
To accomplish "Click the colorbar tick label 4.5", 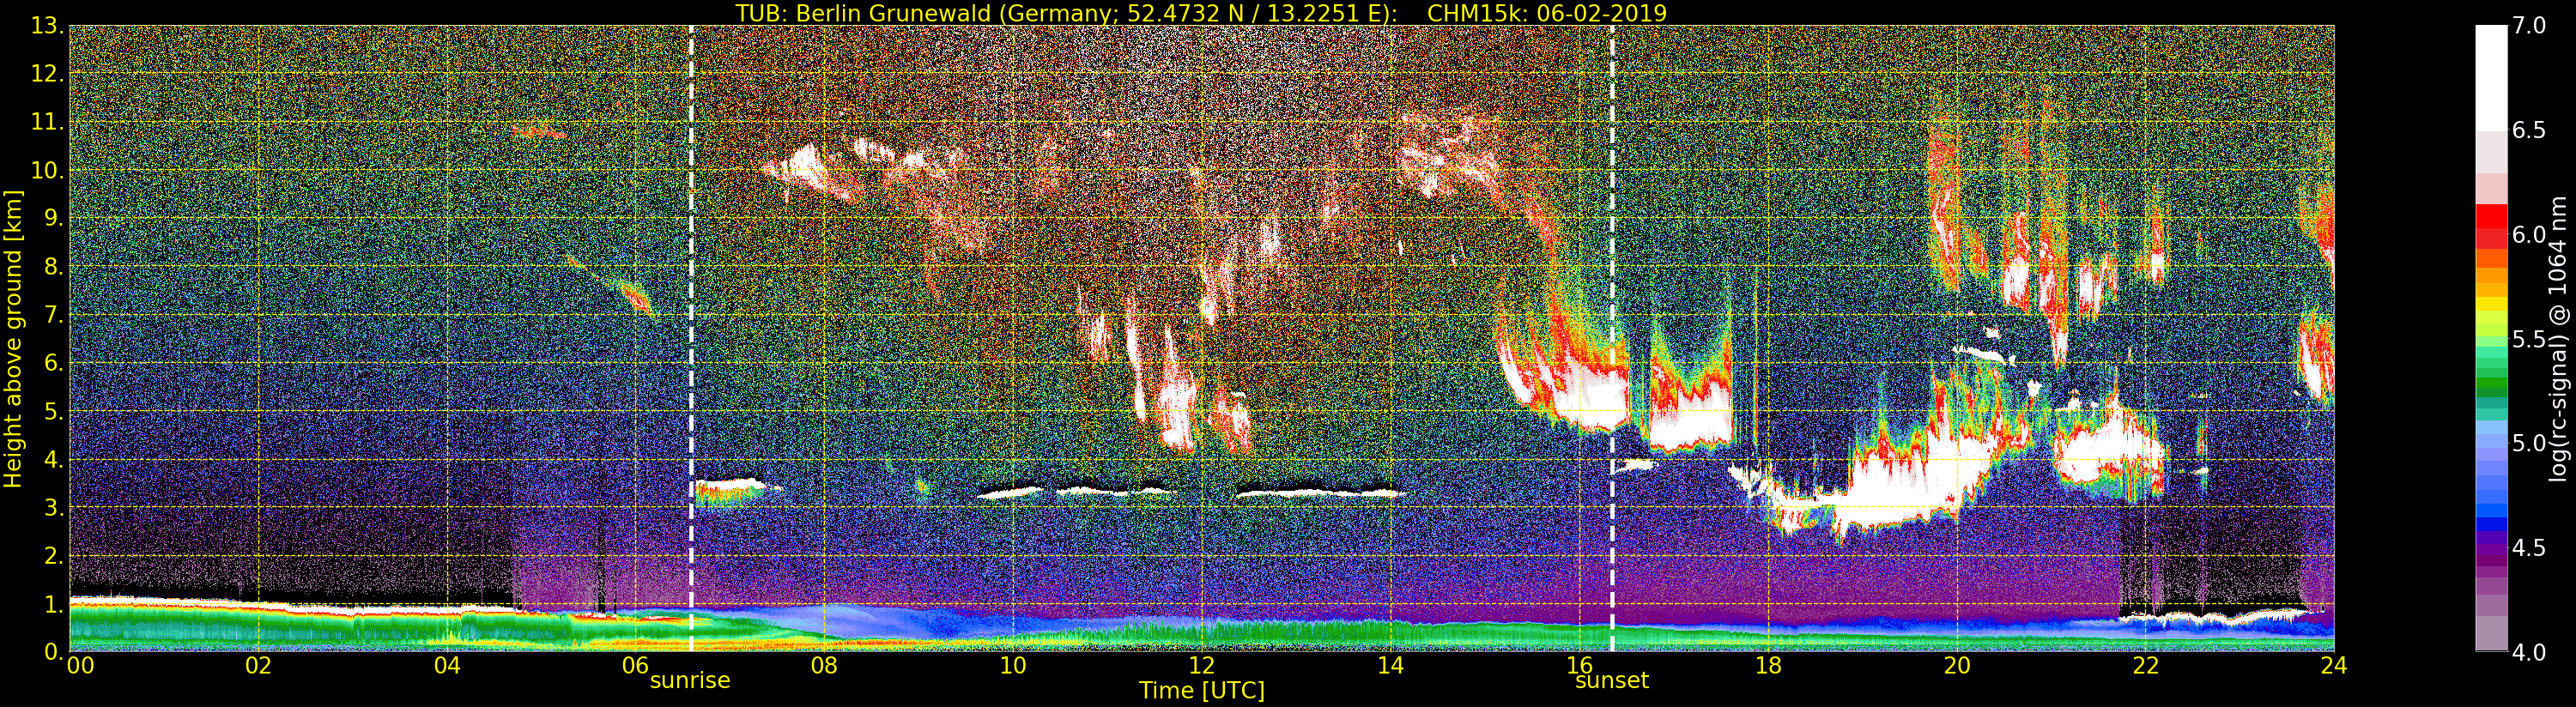I will [x=2529, y=548].
